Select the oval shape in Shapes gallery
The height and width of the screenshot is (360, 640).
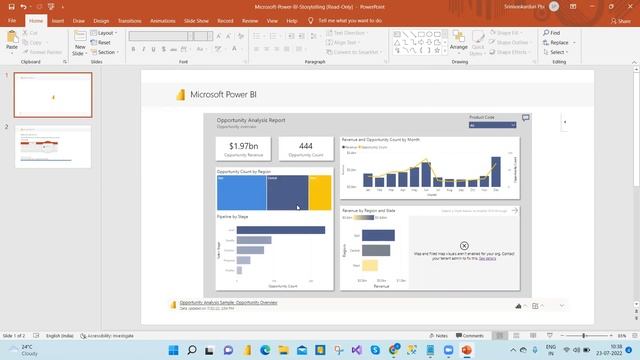point(429,34)
